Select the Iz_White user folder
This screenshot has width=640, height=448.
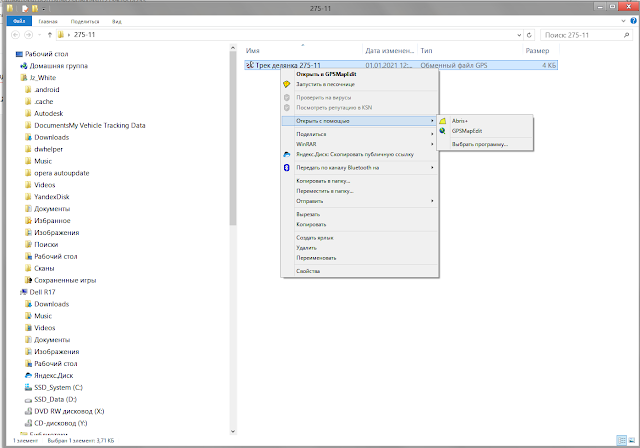tap(38, 78)
